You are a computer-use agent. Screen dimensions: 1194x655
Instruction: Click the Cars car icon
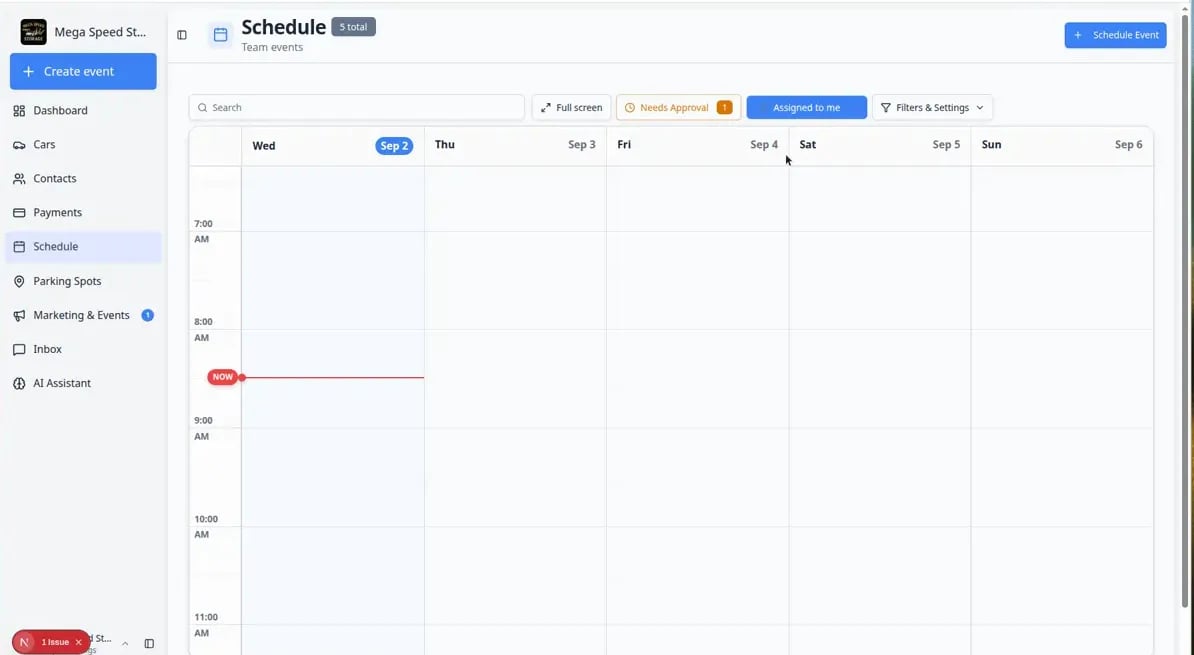point(19,145)
